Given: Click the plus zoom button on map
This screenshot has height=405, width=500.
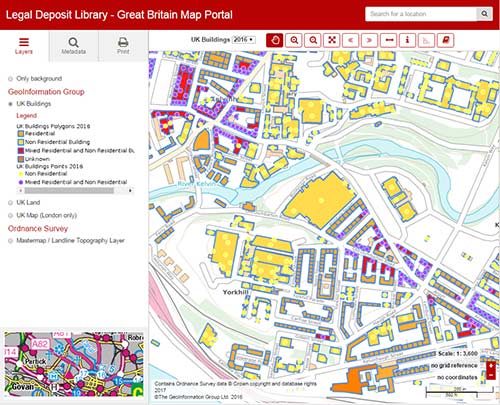Looking at the screenshot, I should tap(491, 365).
